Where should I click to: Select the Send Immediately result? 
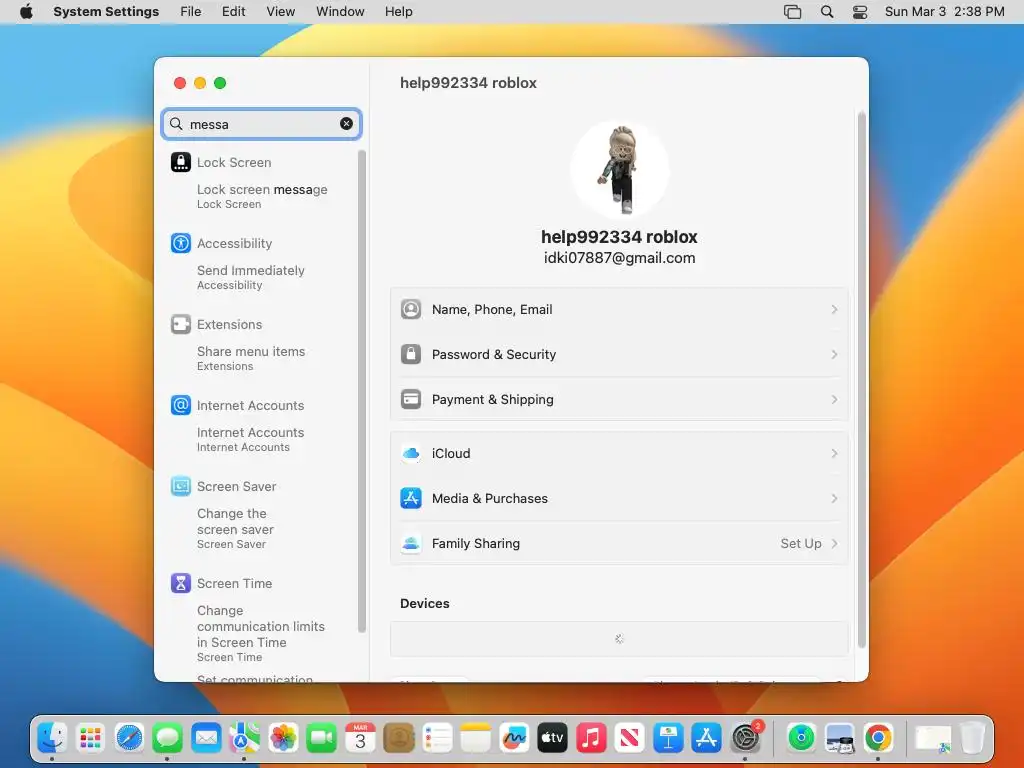(251, 277)
